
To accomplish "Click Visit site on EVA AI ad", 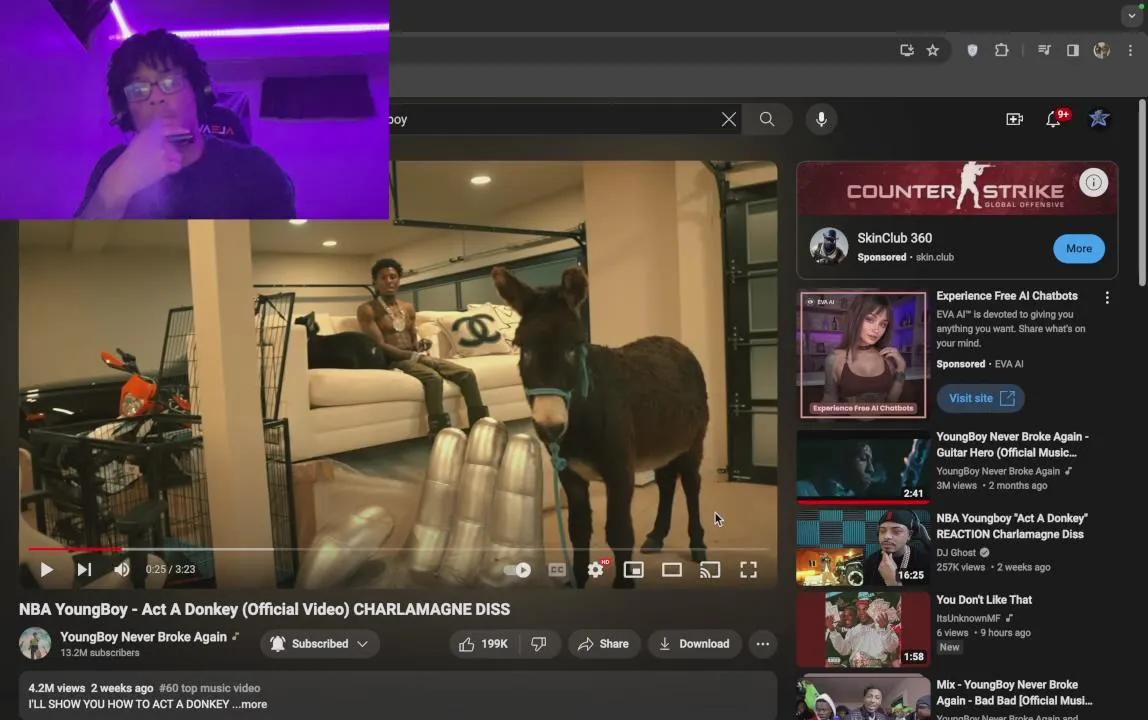I will (980, 398).
